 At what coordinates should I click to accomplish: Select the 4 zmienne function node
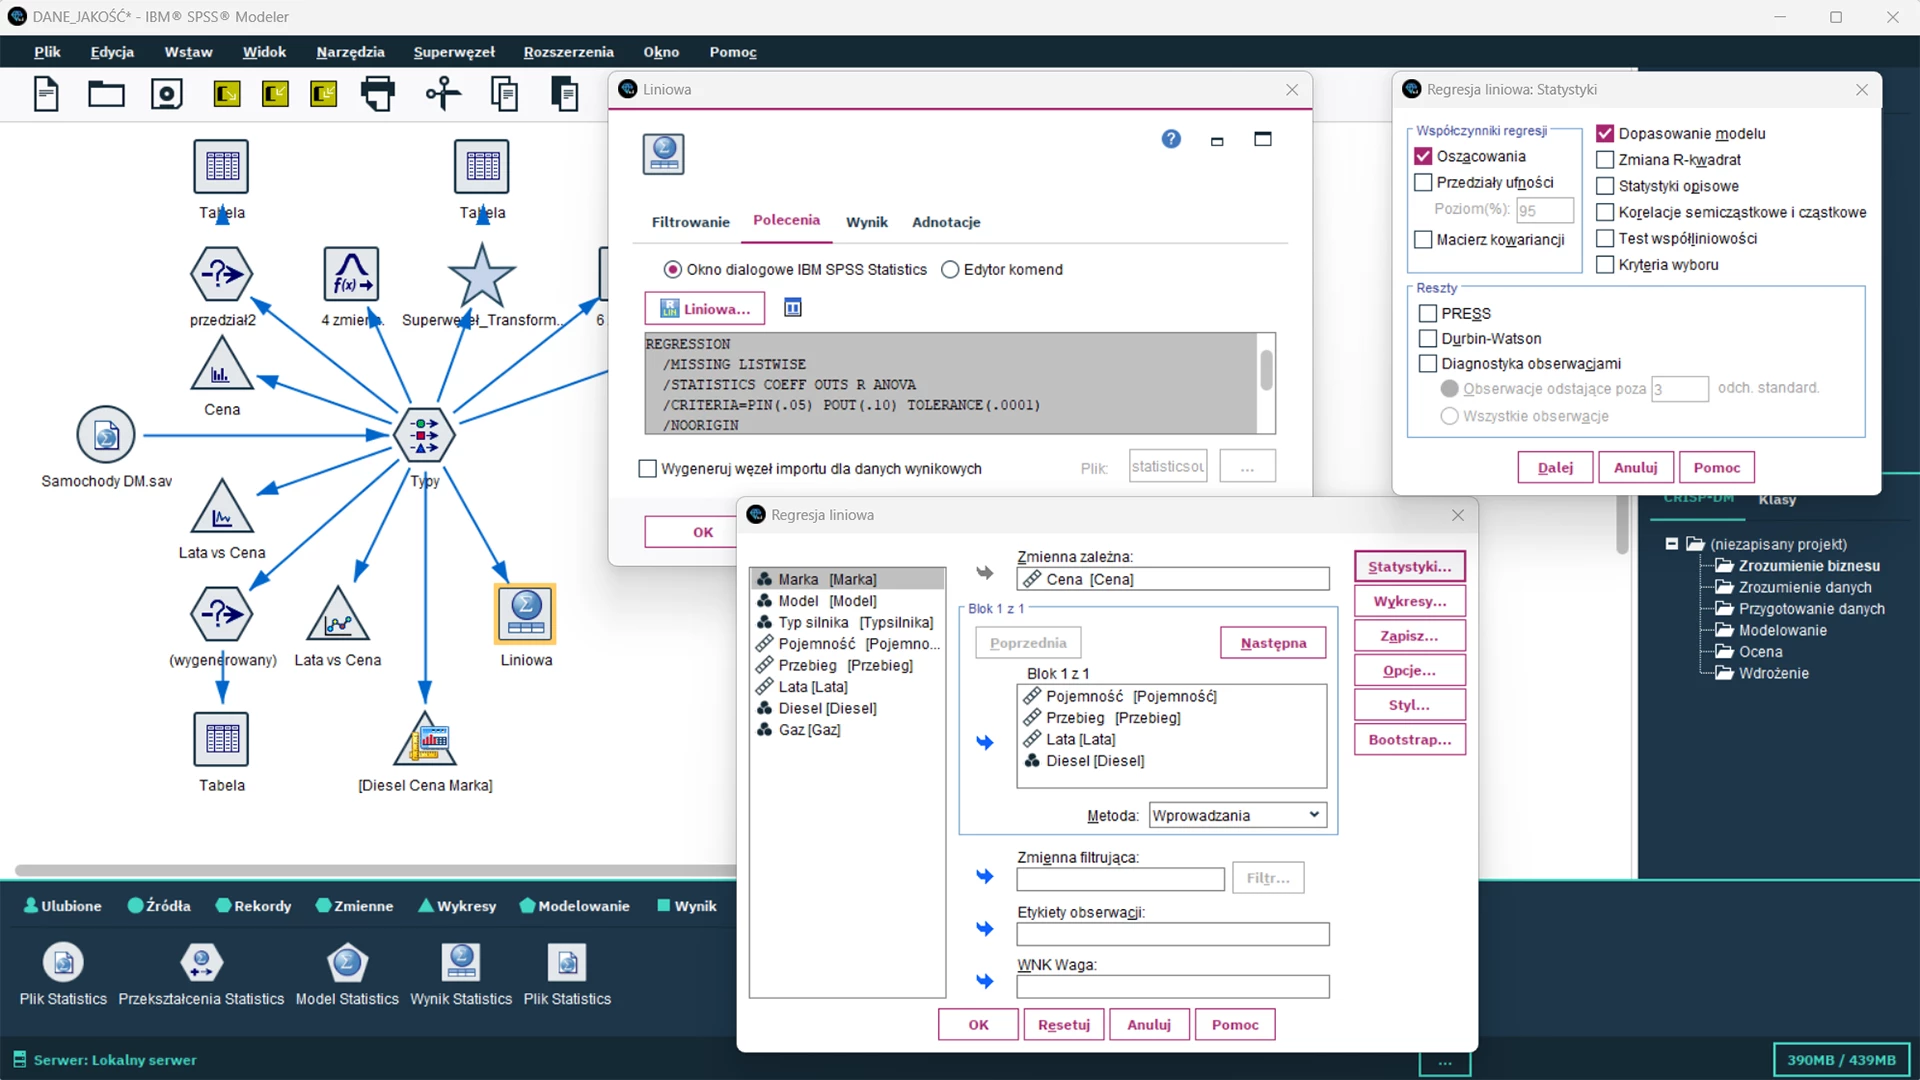[x=351, y=273]
